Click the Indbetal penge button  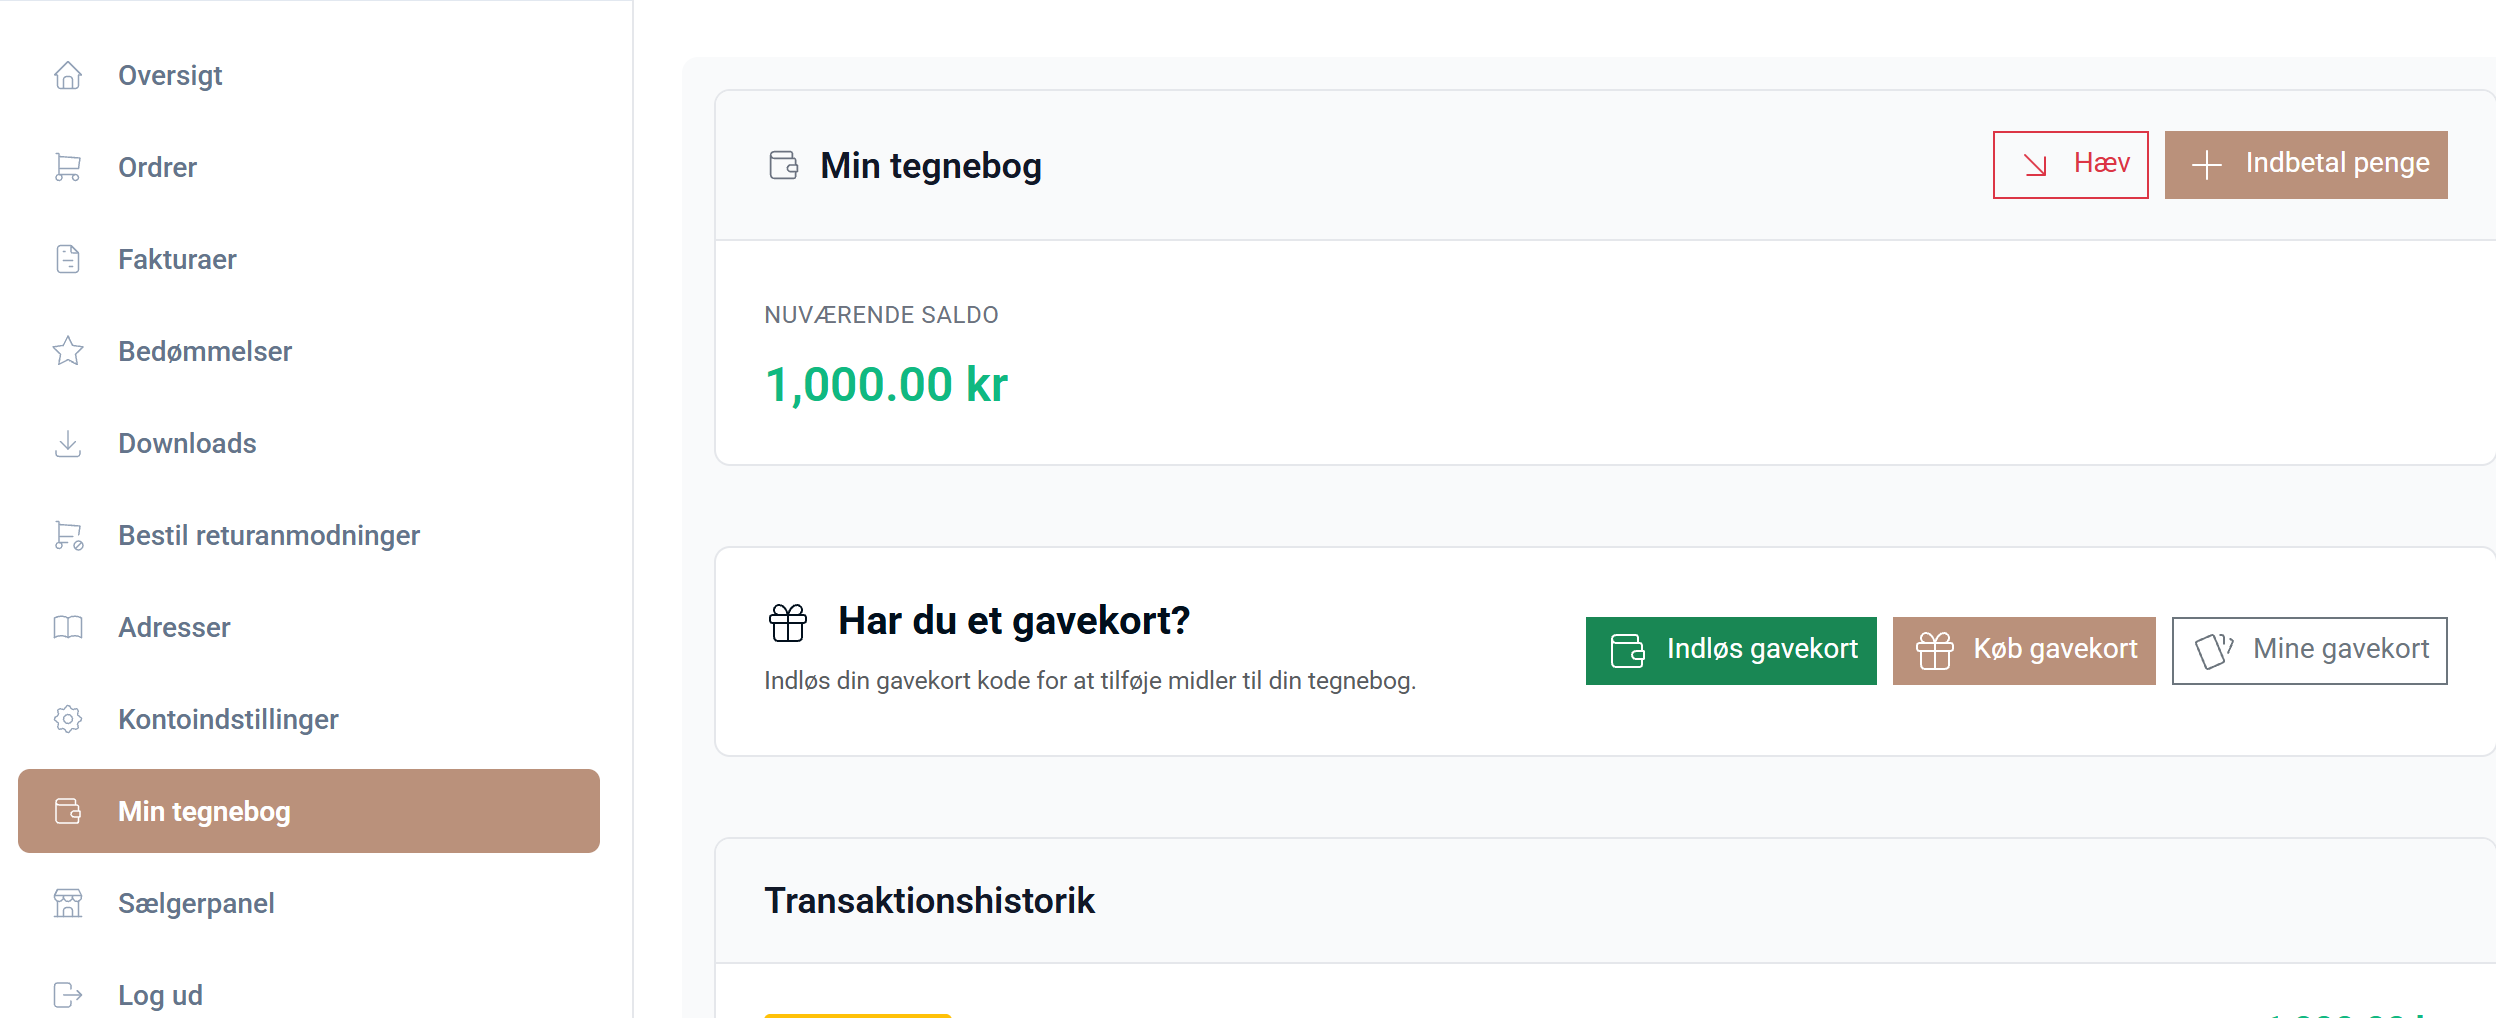(2306, 165)
